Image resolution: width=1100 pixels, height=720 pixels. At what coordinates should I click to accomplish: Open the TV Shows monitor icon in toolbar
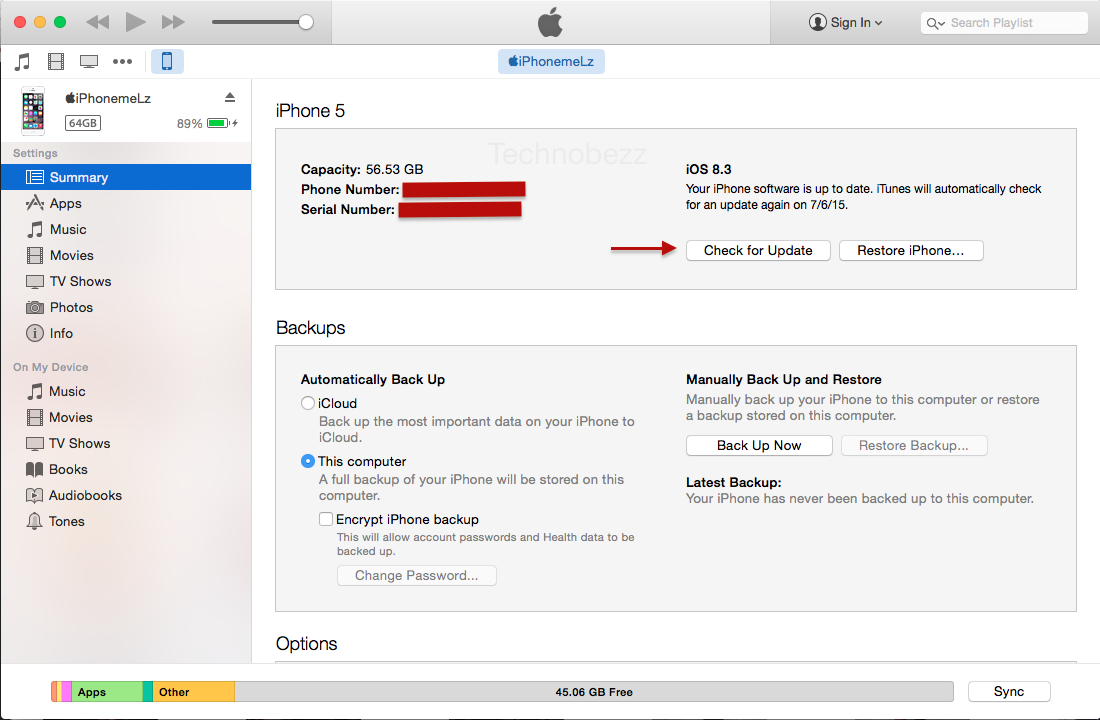click(x=89, y=62)
